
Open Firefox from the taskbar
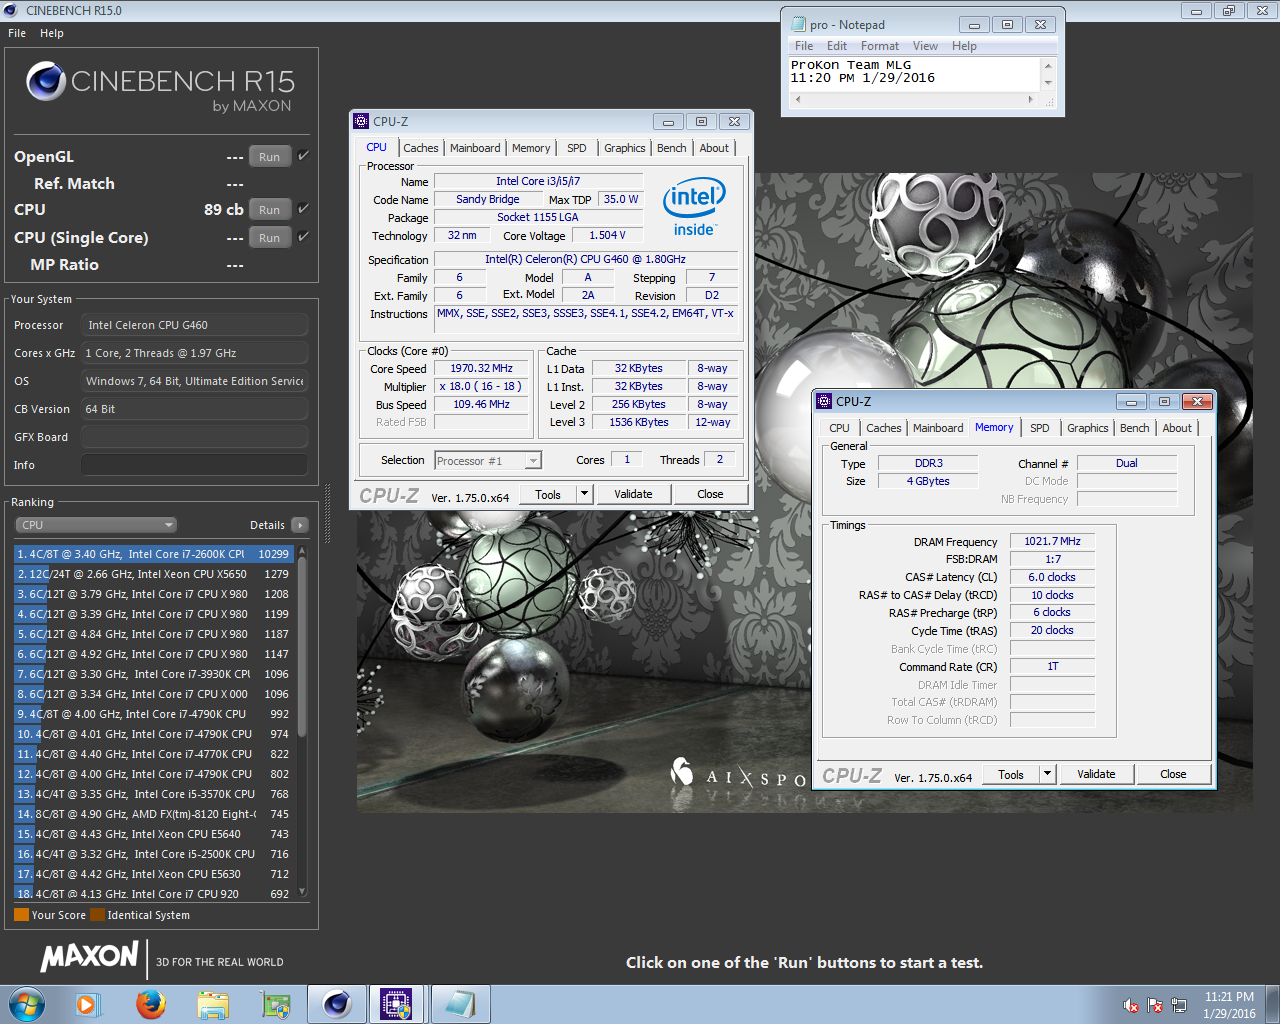[x=151, y=1004]
